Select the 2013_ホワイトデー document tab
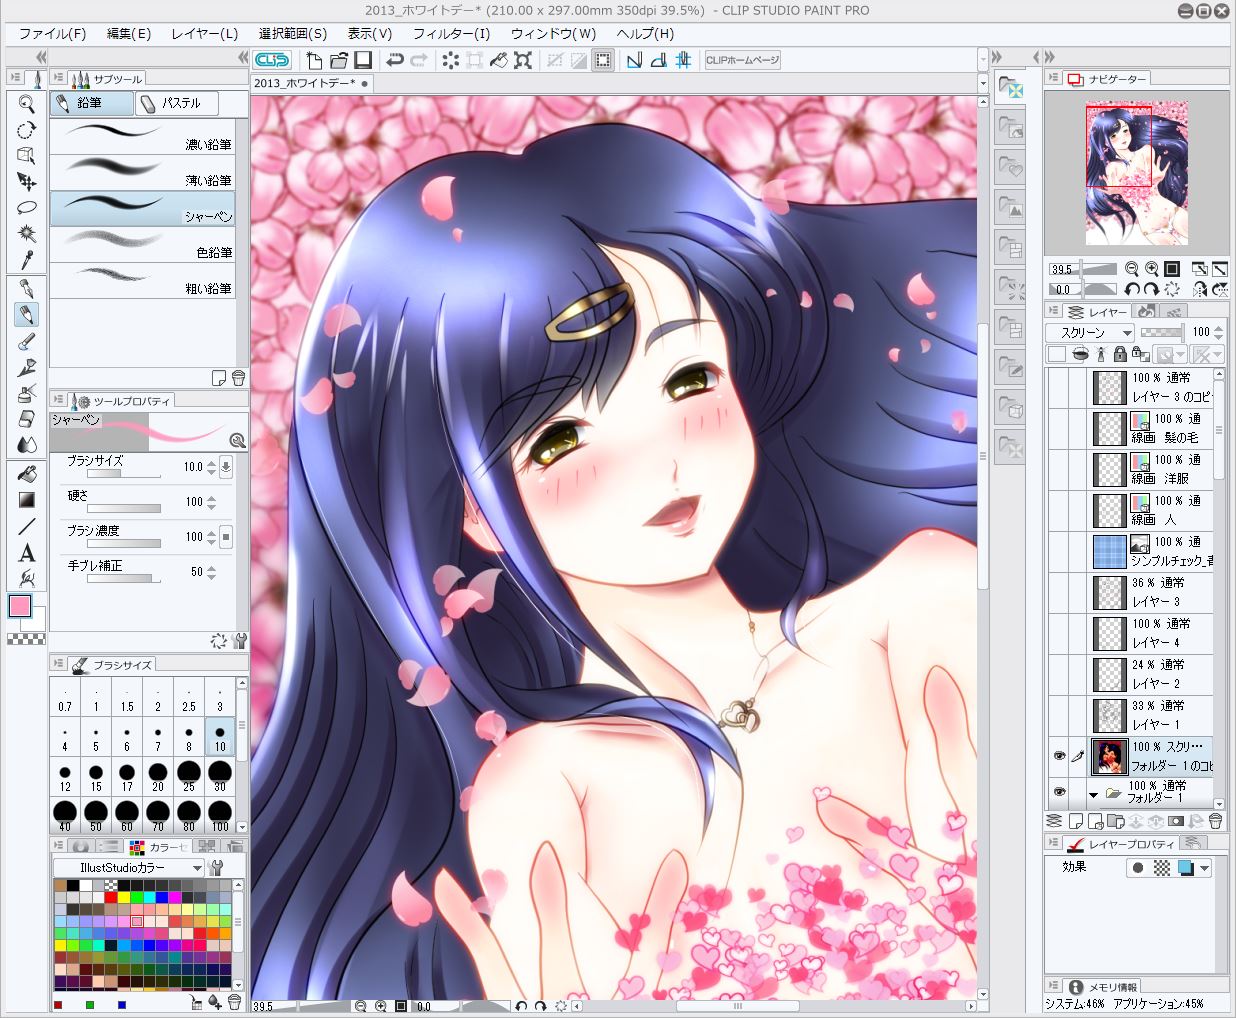 click(310, 83)
